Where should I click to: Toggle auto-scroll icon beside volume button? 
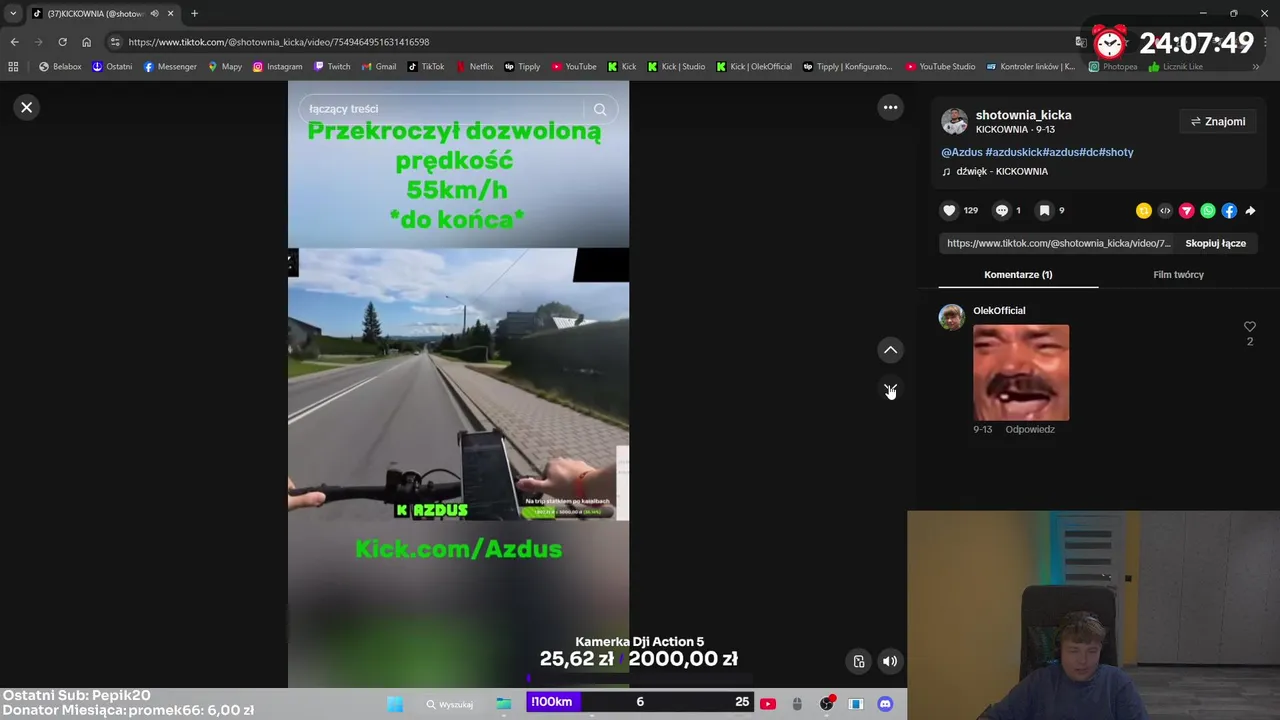858,661
